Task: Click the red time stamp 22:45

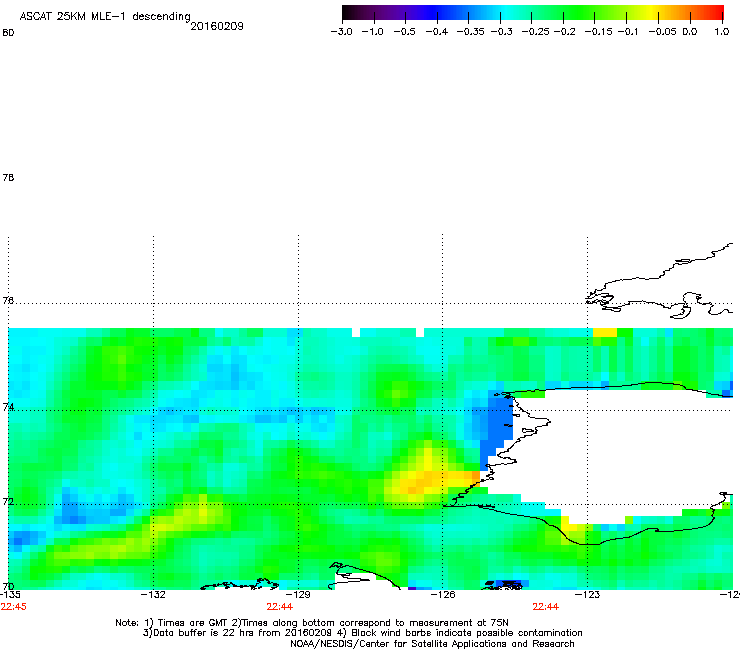Action: [x=14, y=607]
